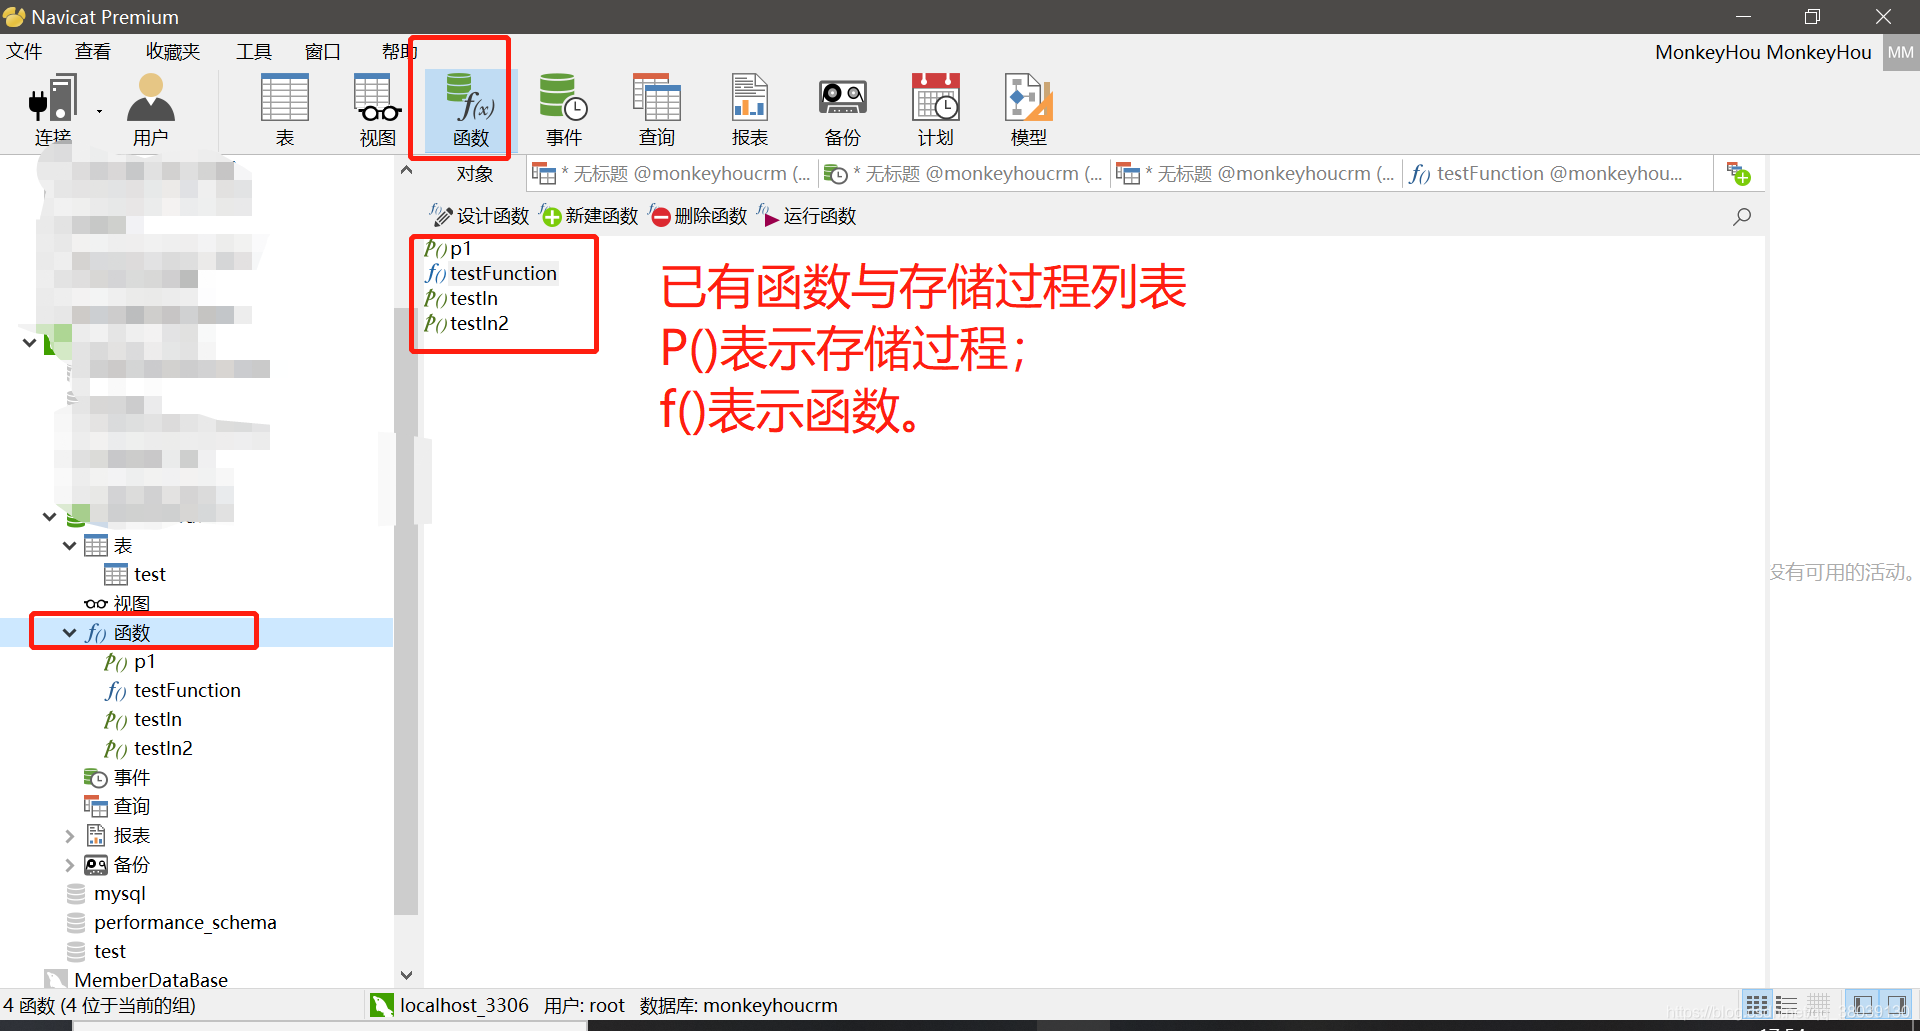This screenshot has height=1031, width=1920.
Task: Select p1 in object list
Action: click(x=447, y=248)
